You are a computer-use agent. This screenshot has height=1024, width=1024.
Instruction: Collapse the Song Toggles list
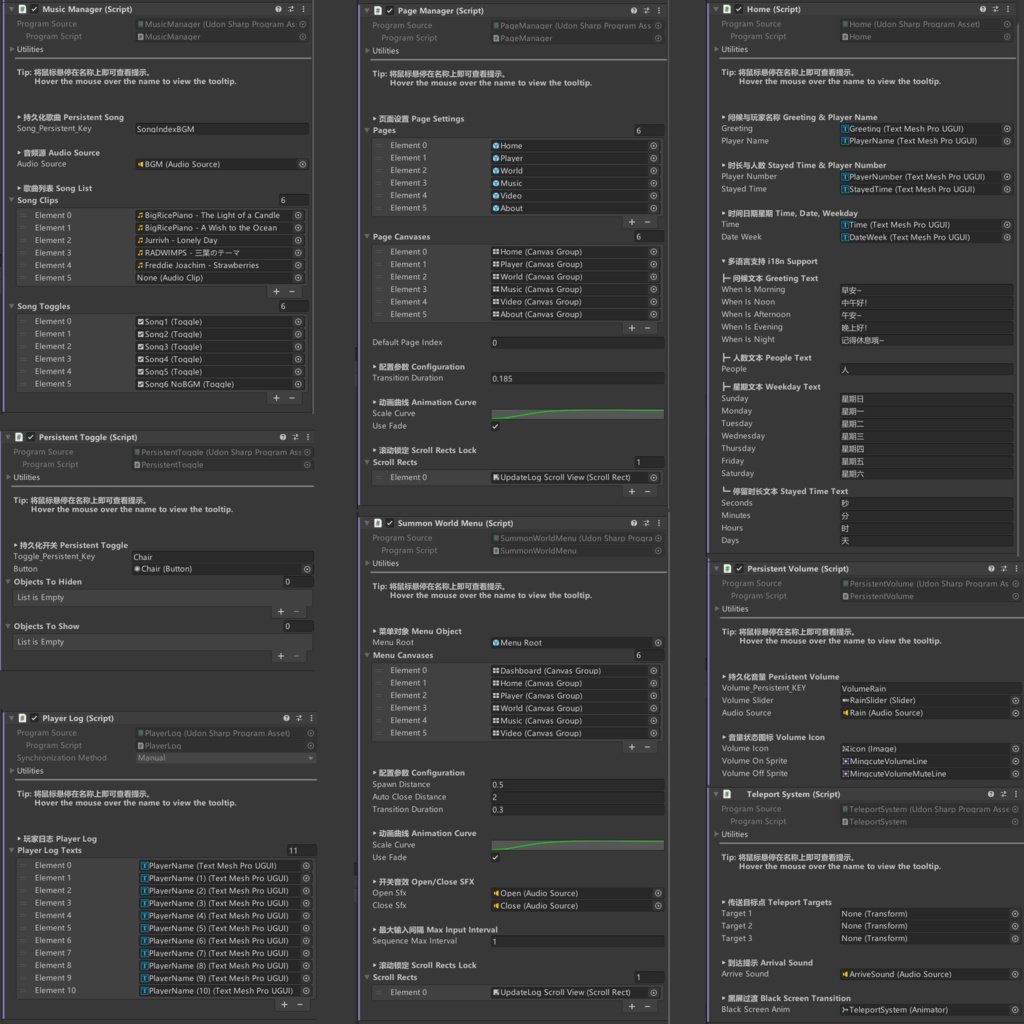pyautogui.click(x=12, y=306)
